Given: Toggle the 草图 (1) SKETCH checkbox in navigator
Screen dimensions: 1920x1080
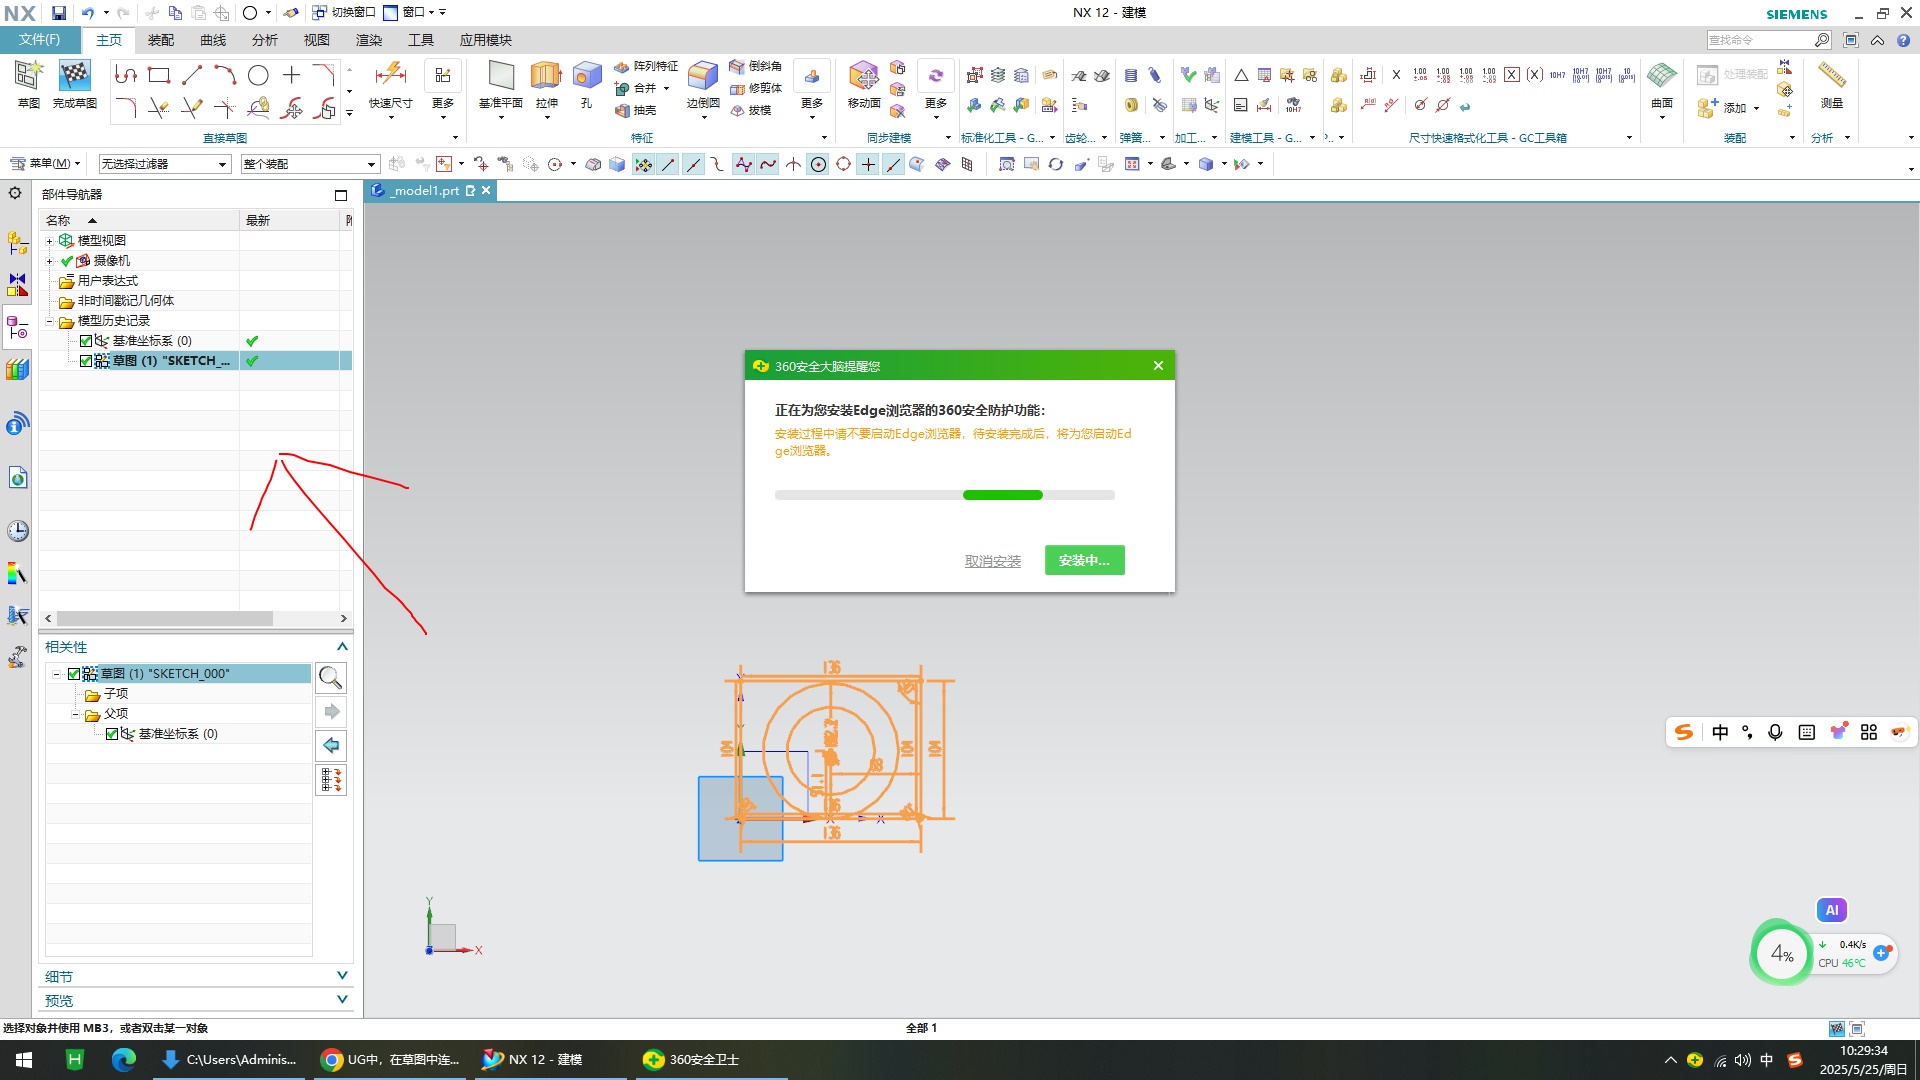Looking at the screenshot, I should coord(86,361).
